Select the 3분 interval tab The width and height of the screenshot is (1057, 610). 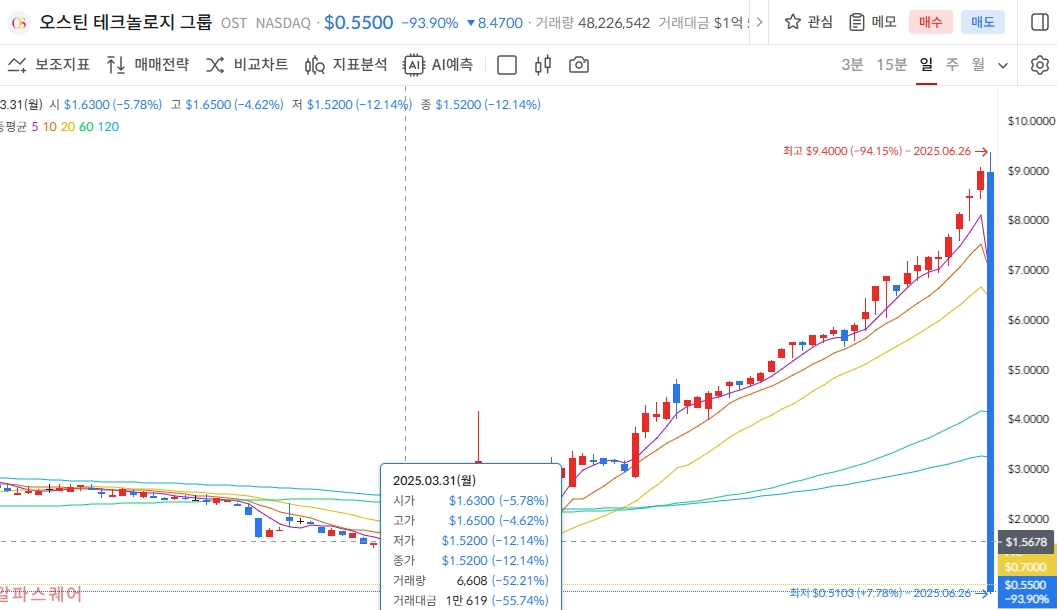click(852, 65)
